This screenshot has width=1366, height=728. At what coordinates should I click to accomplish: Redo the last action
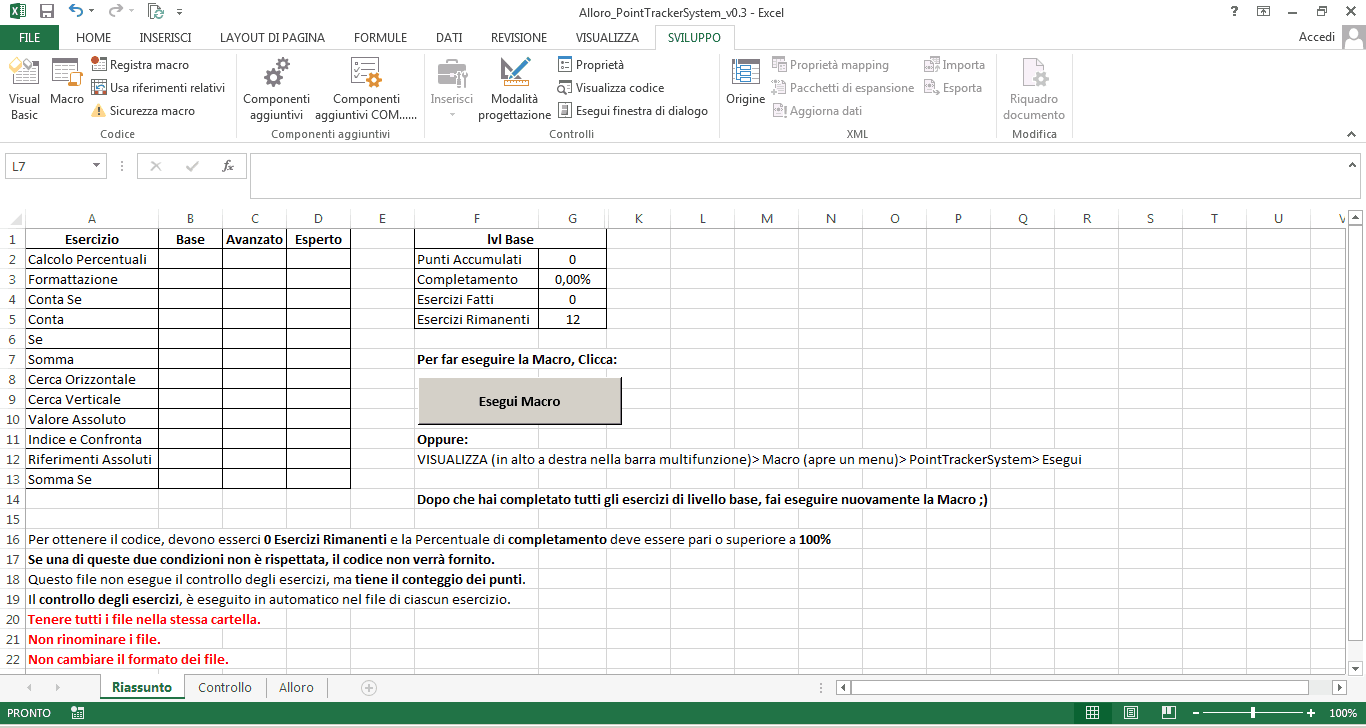click(115, 11)
